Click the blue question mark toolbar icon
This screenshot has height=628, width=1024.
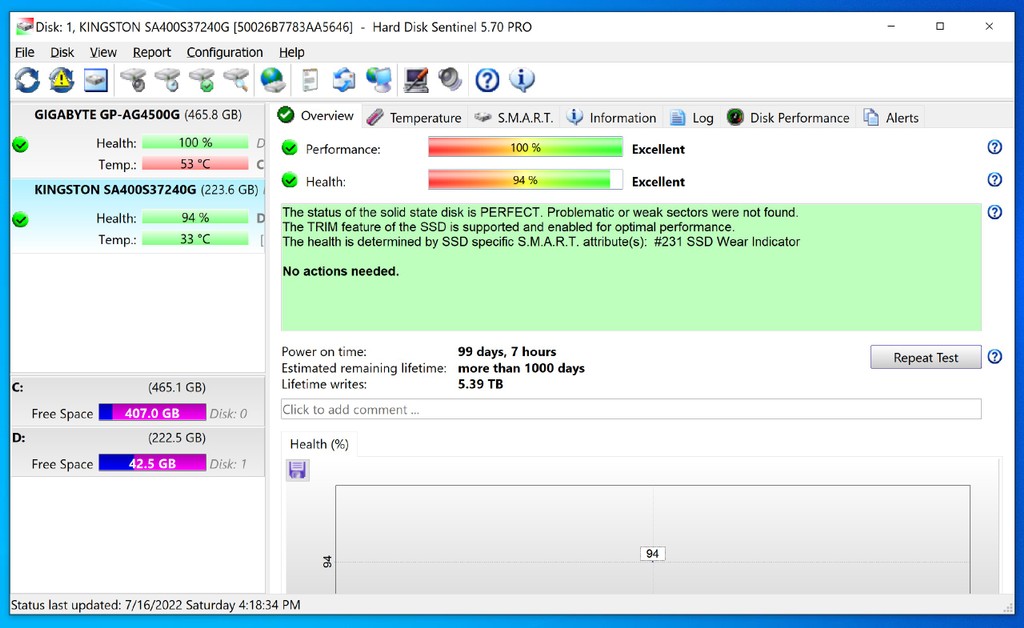click(487, 80)
